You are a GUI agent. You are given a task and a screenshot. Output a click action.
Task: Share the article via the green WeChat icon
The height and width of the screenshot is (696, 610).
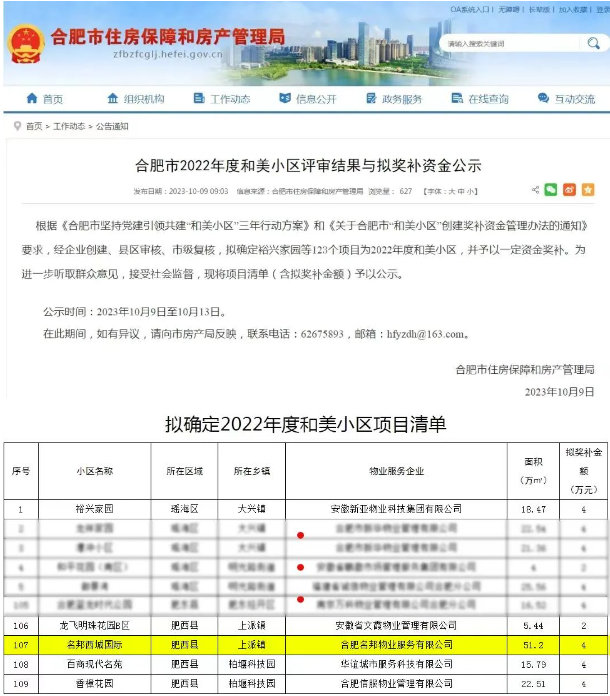[550, 189]
